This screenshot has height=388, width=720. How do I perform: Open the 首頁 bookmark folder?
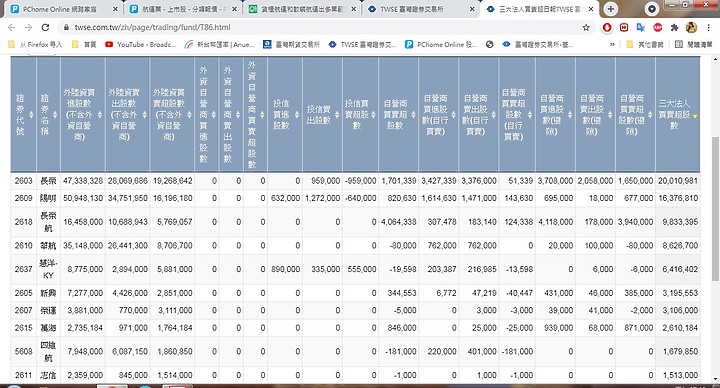coord(84,45)
